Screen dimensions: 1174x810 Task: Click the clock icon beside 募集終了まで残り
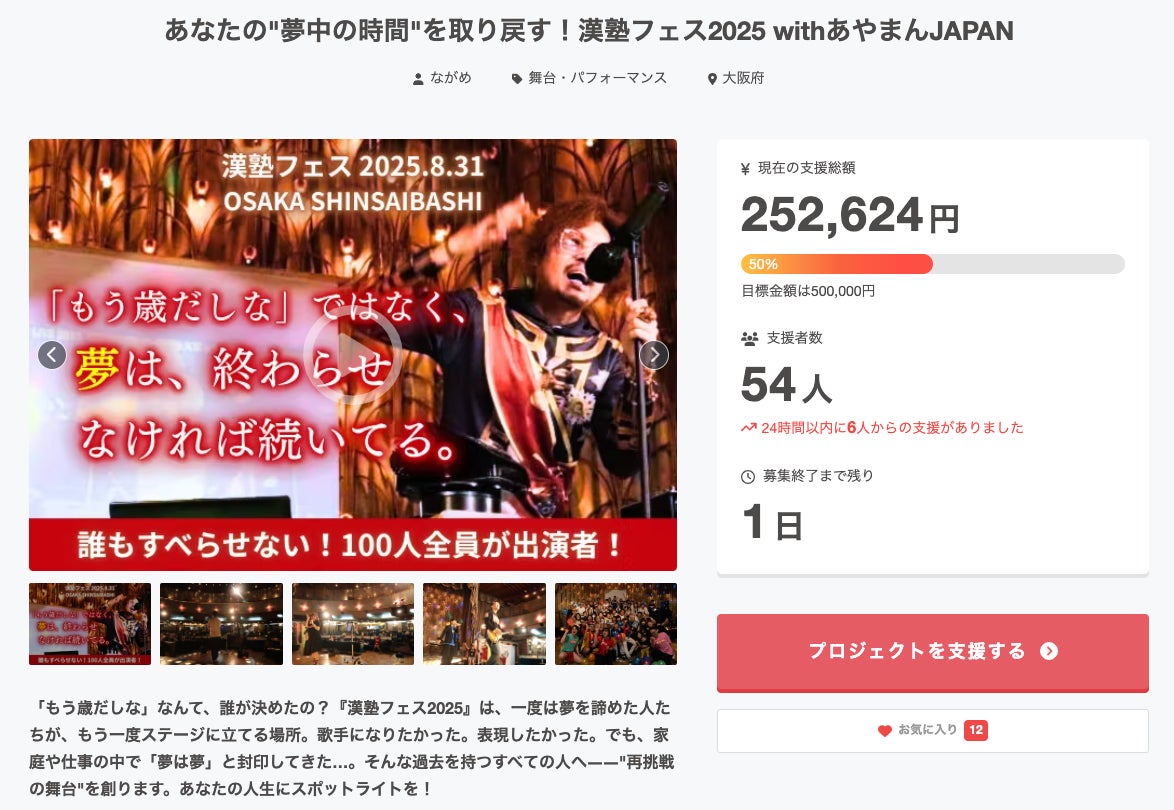747,476
